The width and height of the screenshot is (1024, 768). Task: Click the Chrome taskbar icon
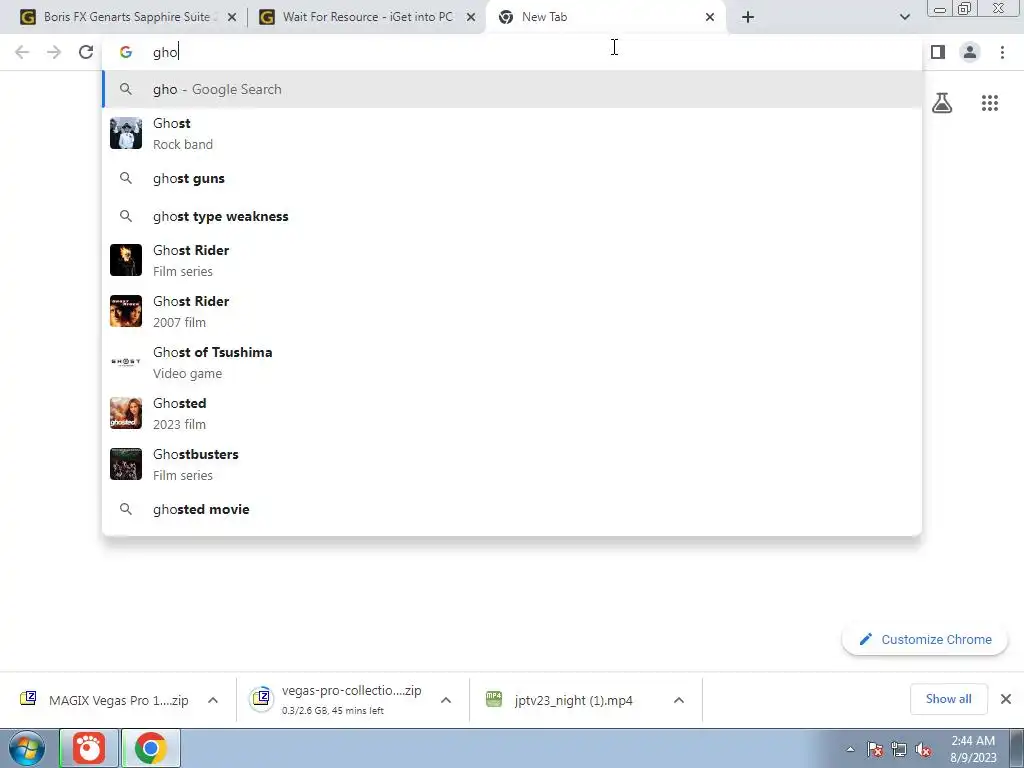click(x=151, y=748)
